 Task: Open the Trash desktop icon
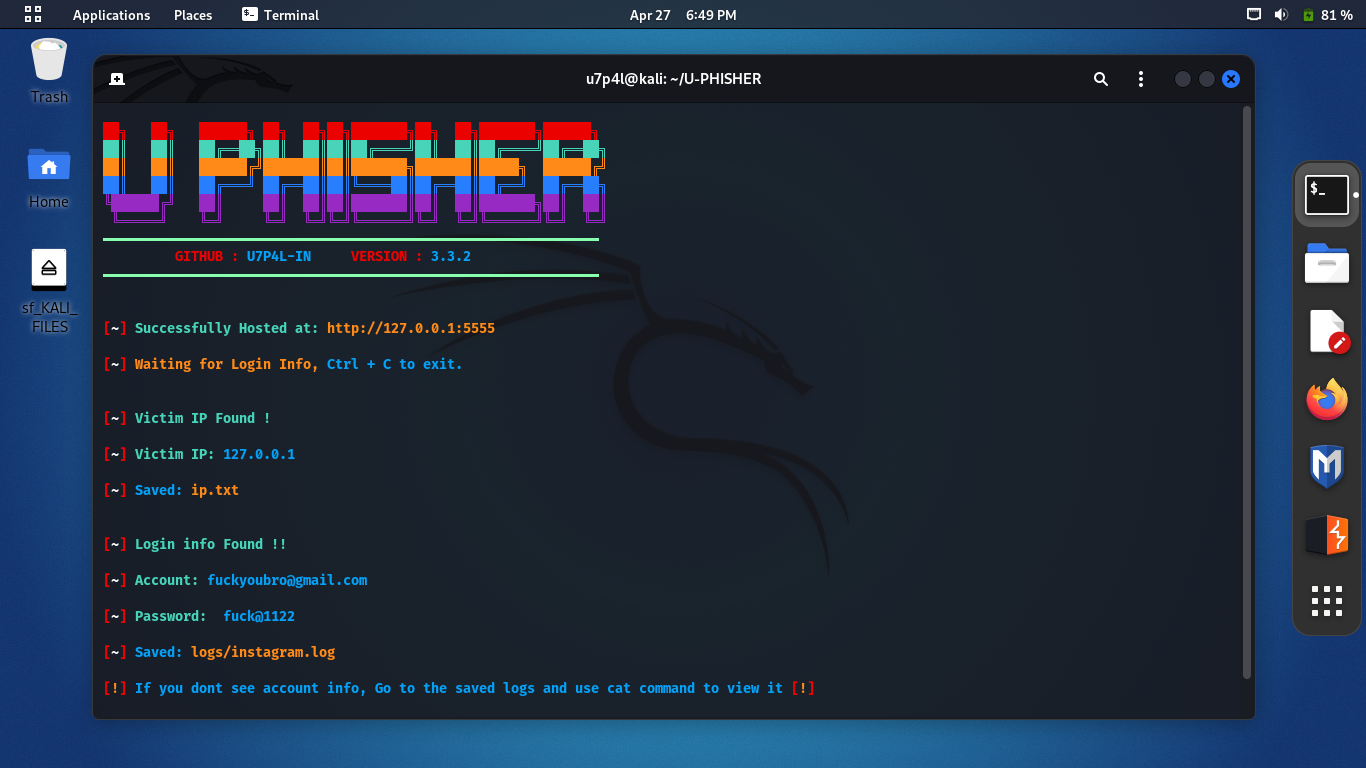pos(49,71)
